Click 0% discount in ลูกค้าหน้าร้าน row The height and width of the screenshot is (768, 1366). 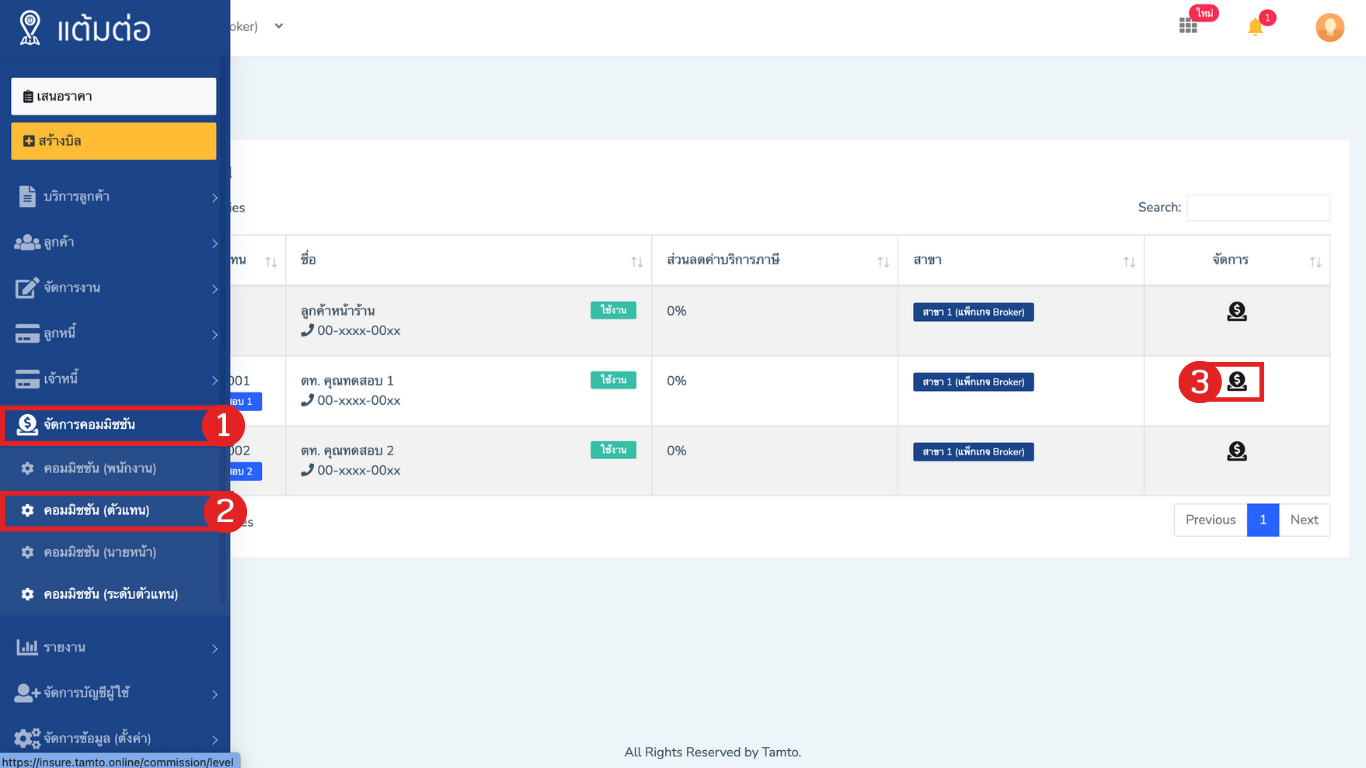pyautogui.click(x=677, y=311)
